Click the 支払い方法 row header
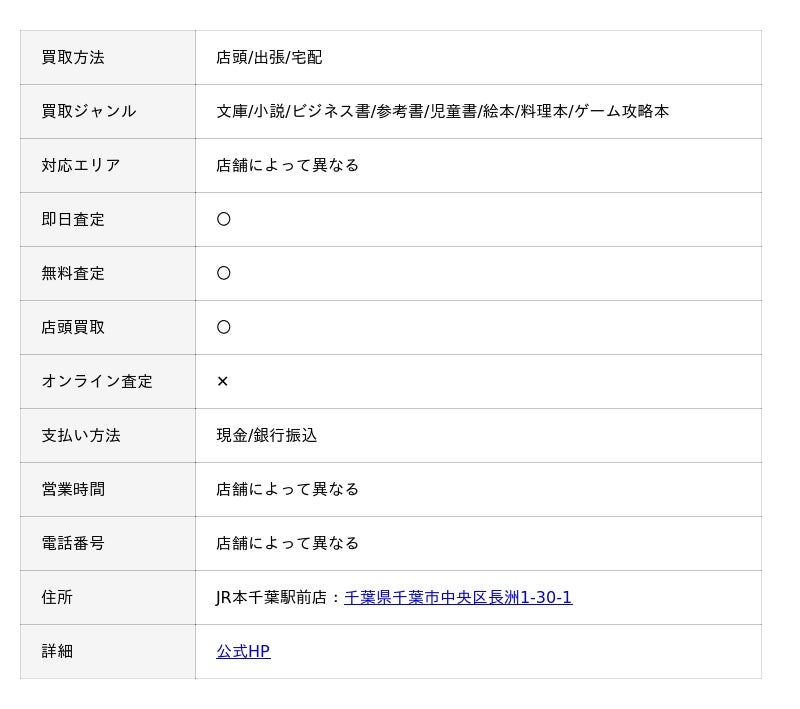 [x=81, y=435]
